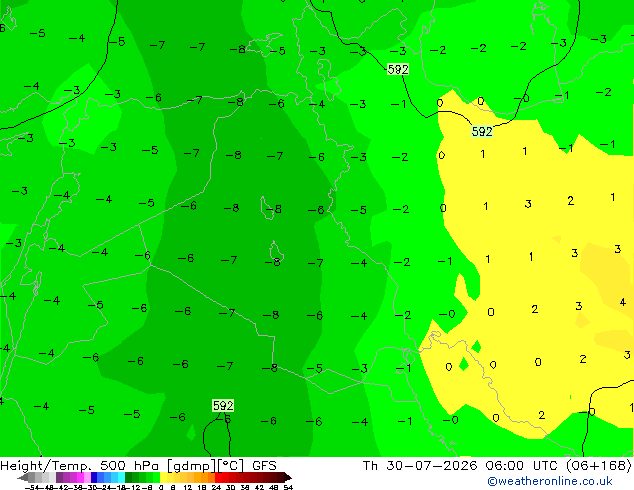Pick the bright magenta swatch in the legend
The image size is (634, 490).
80,477
